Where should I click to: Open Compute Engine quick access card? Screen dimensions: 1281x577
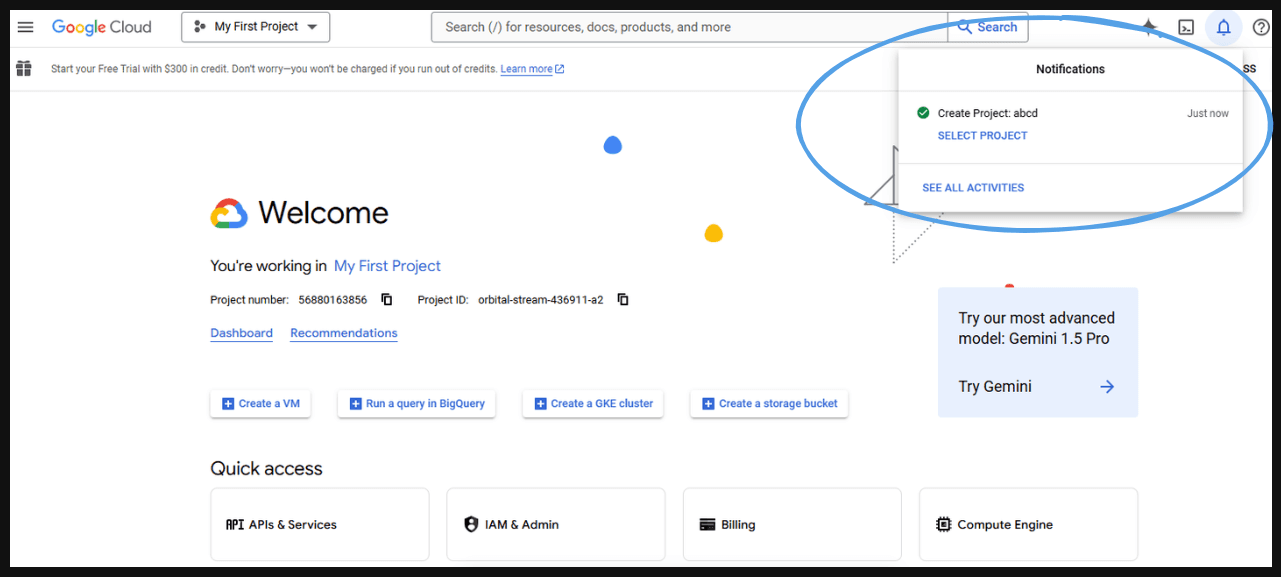(x=1028, y=524)
